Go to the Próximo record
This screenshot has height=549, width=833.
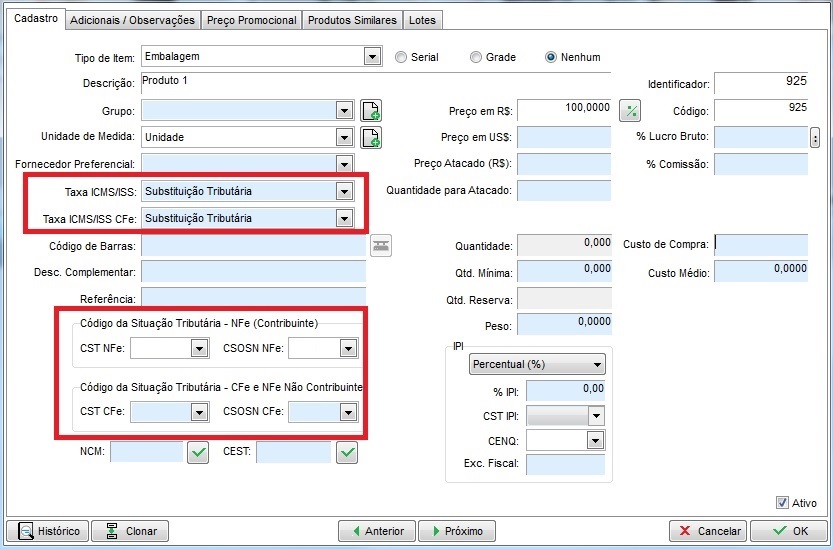(456, 531)
